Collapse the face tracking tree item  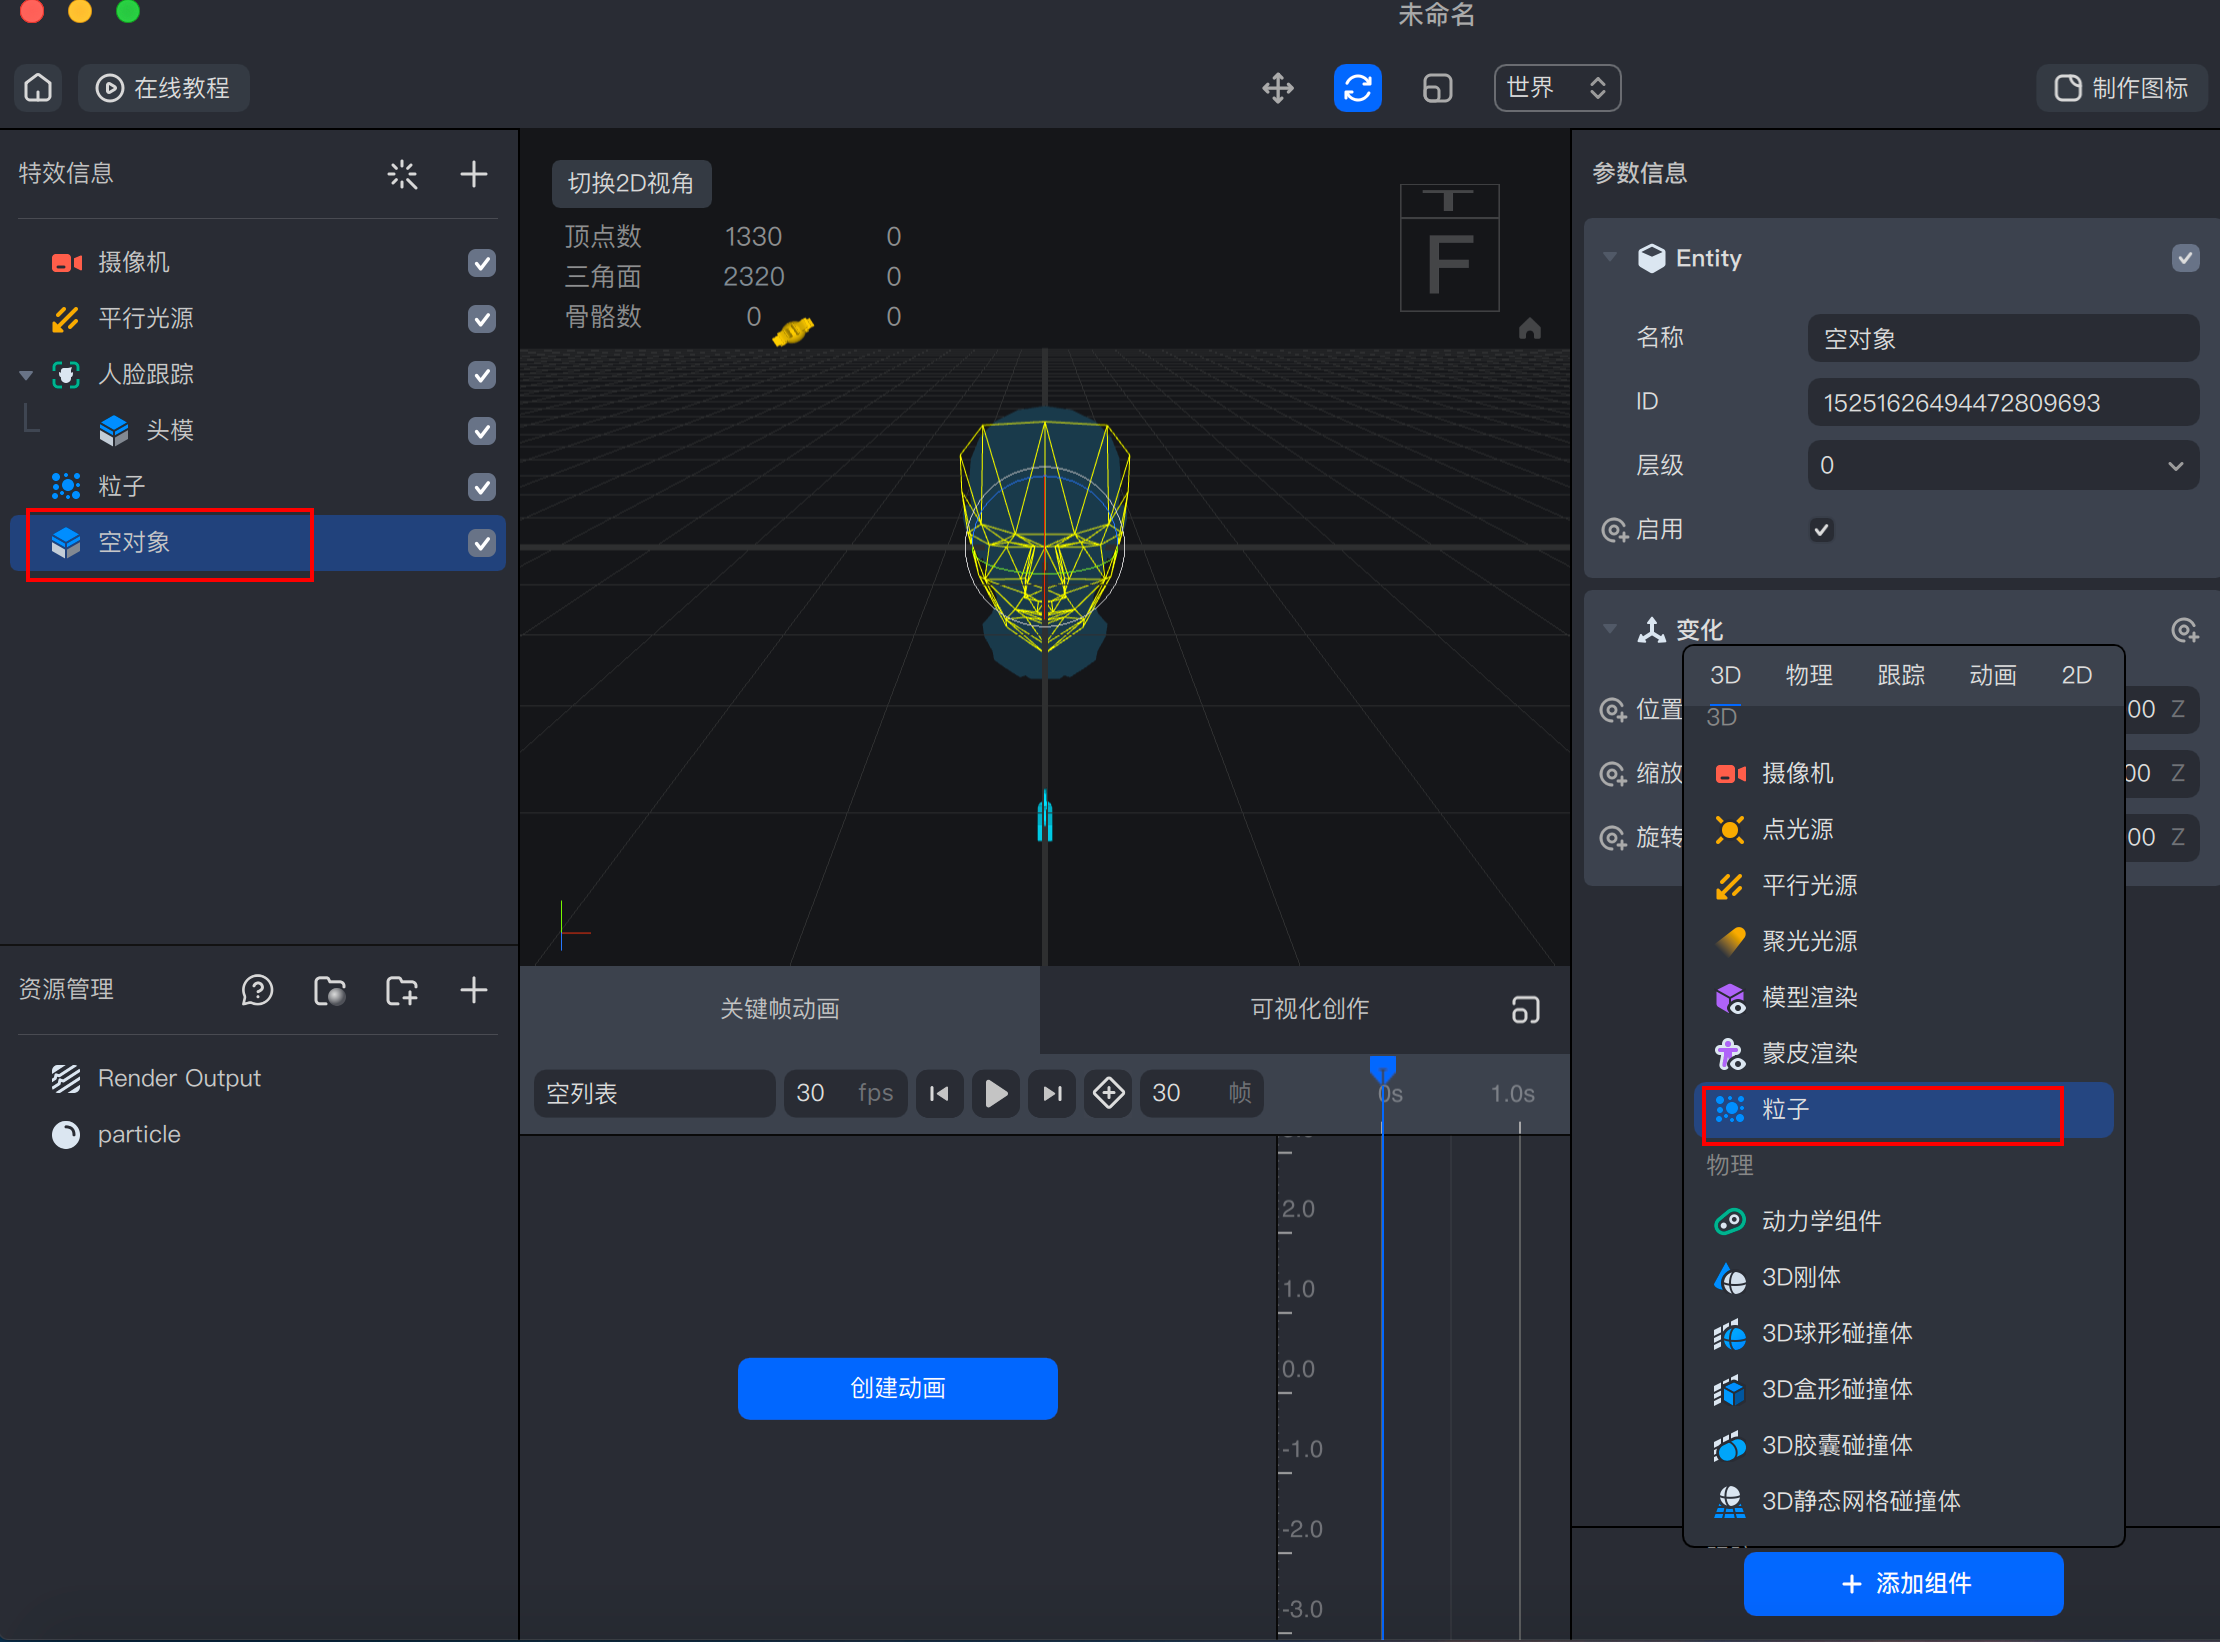click(26, 375)
